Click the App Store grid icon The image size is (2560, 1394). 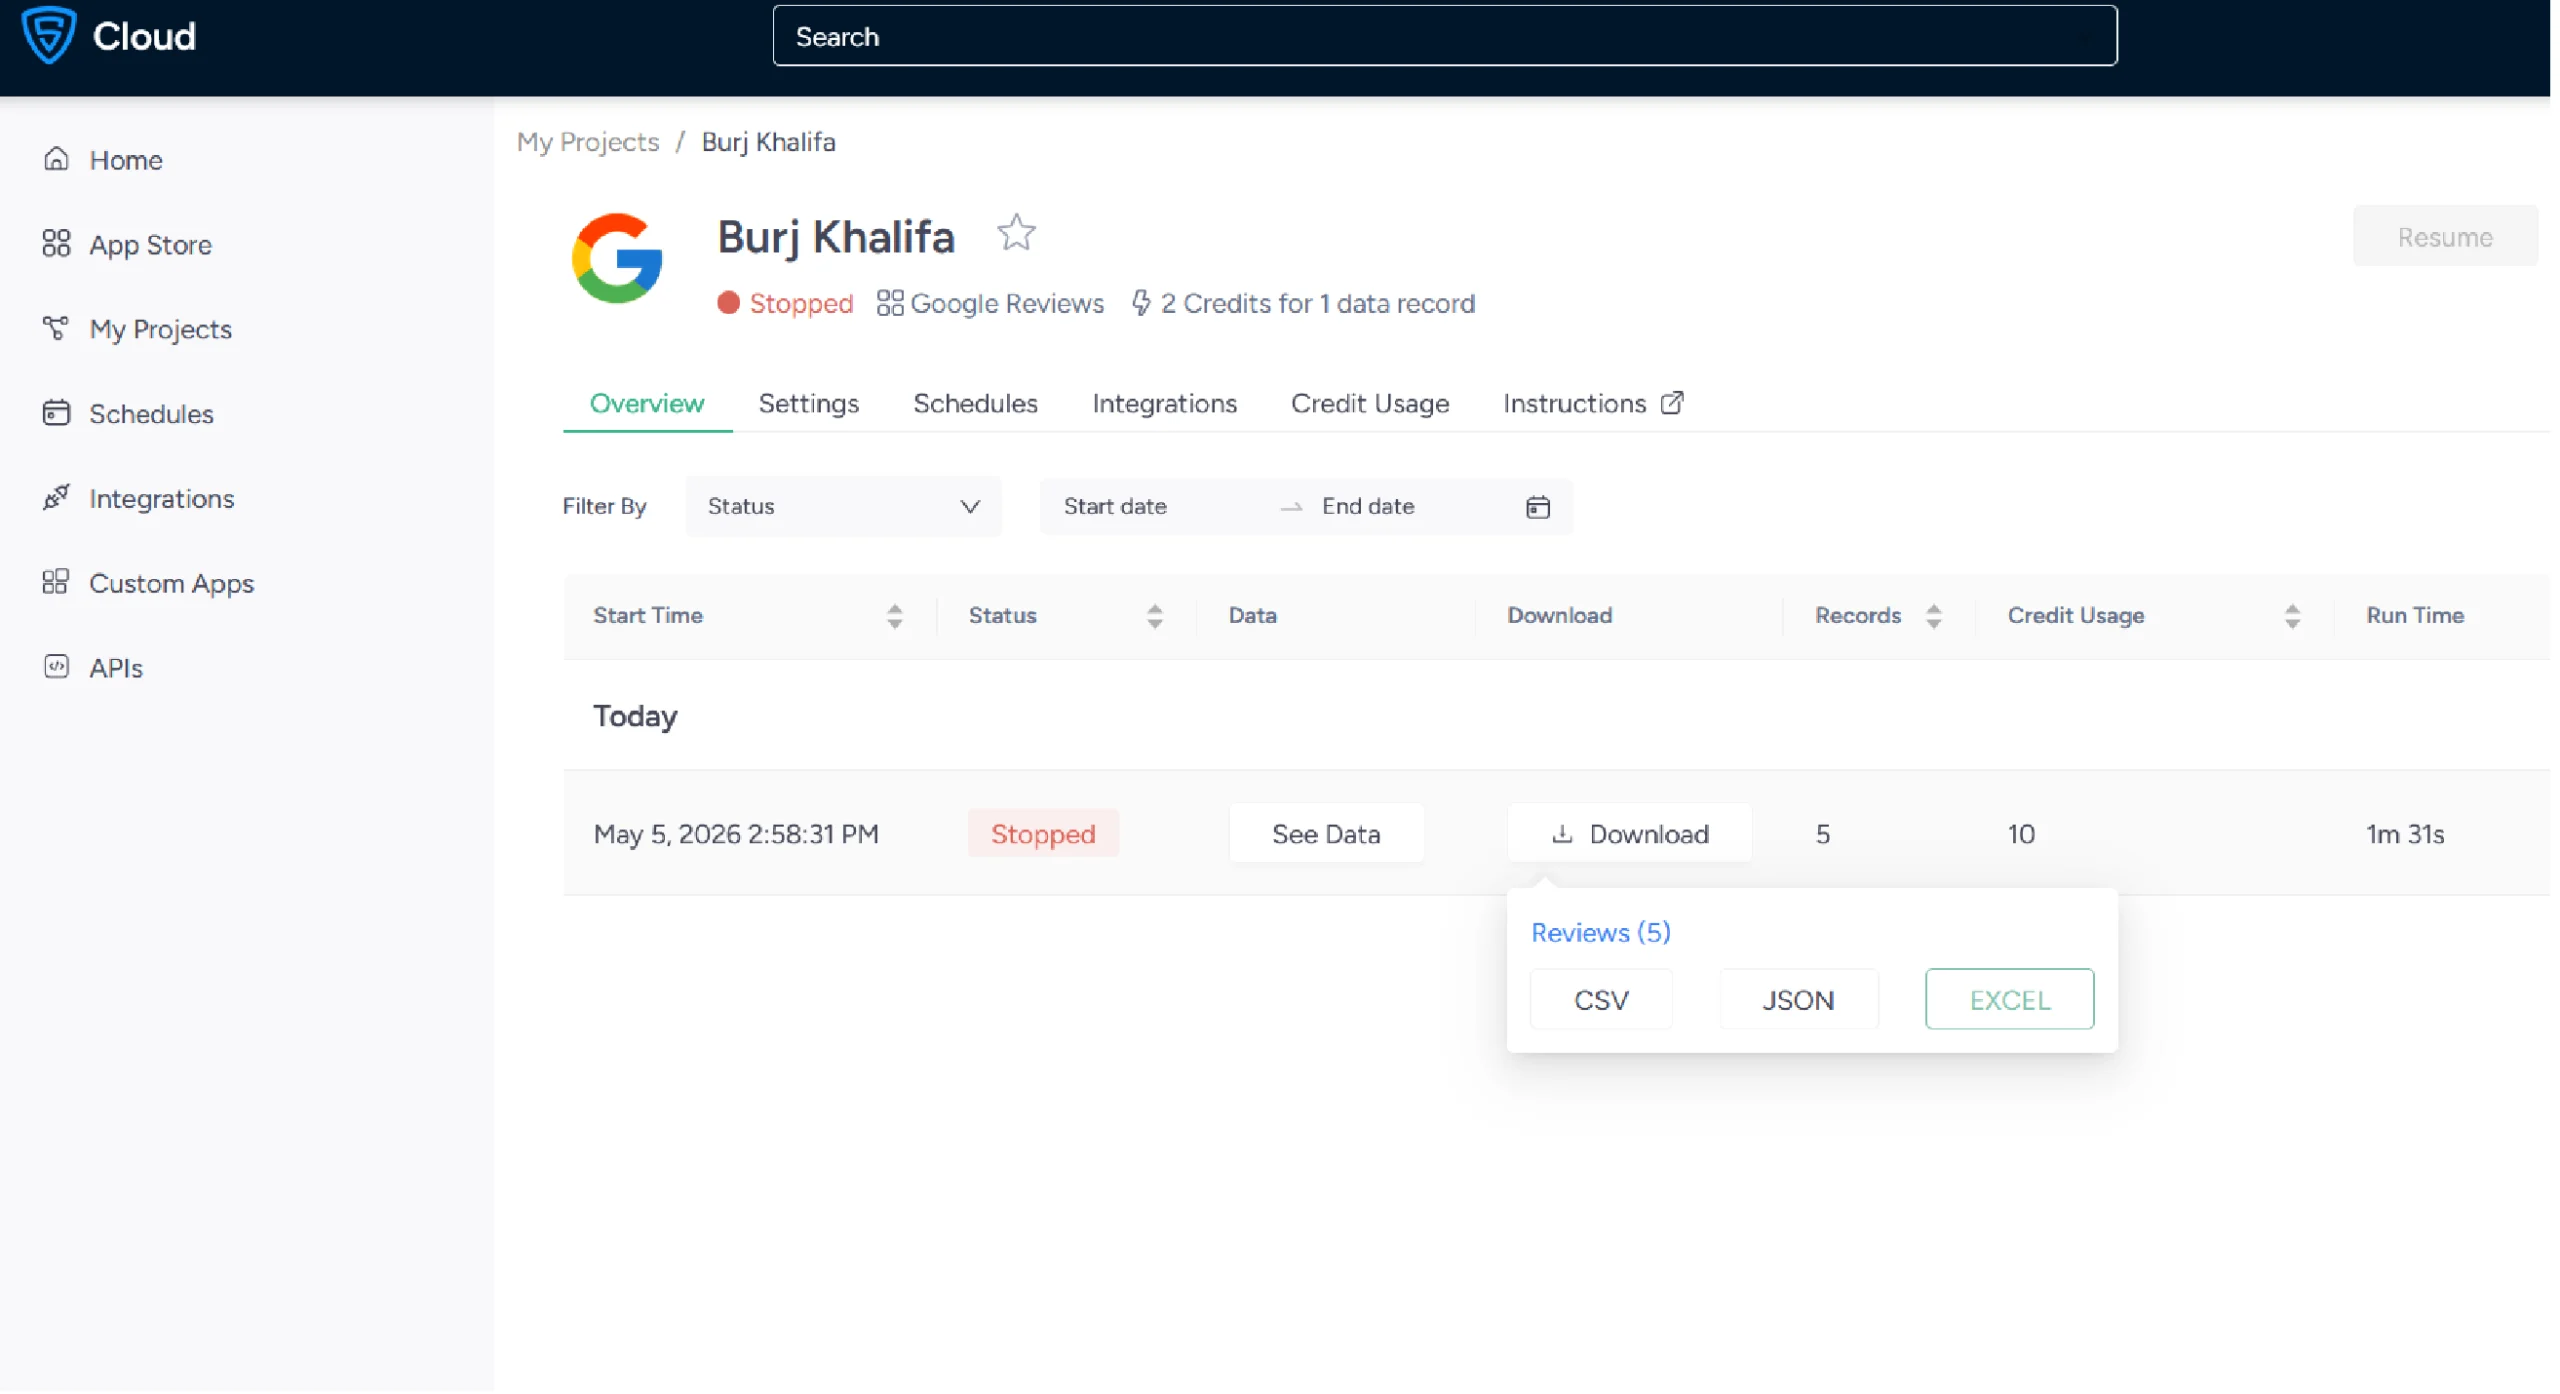click(56, 244)
